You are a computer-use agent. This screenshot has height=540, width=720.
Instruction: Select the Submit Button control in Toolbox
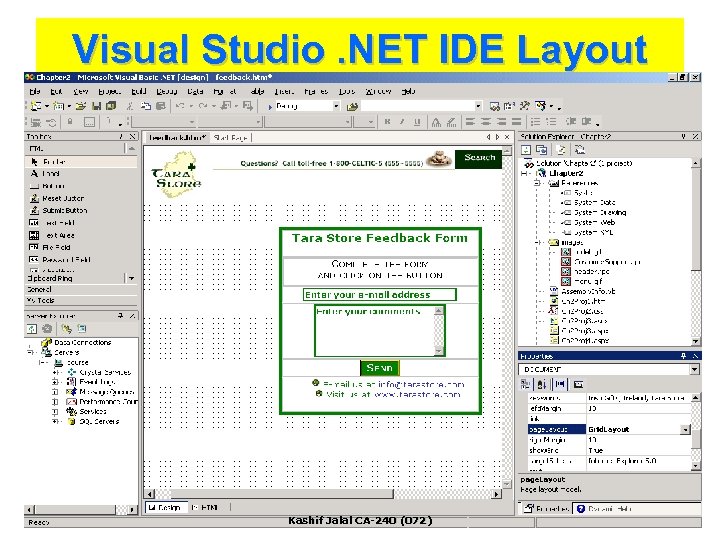[81, 210]
